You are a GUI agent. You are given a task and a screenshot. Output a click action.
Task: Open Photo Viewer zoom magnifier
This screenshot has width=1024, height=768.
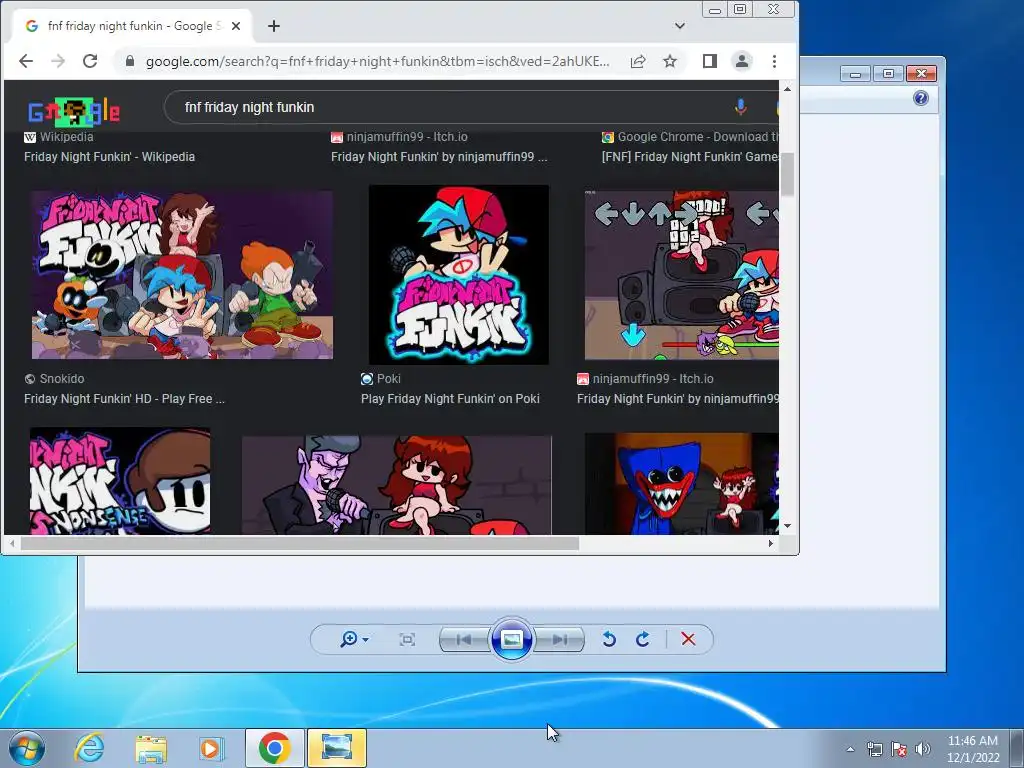pos(349,639)
